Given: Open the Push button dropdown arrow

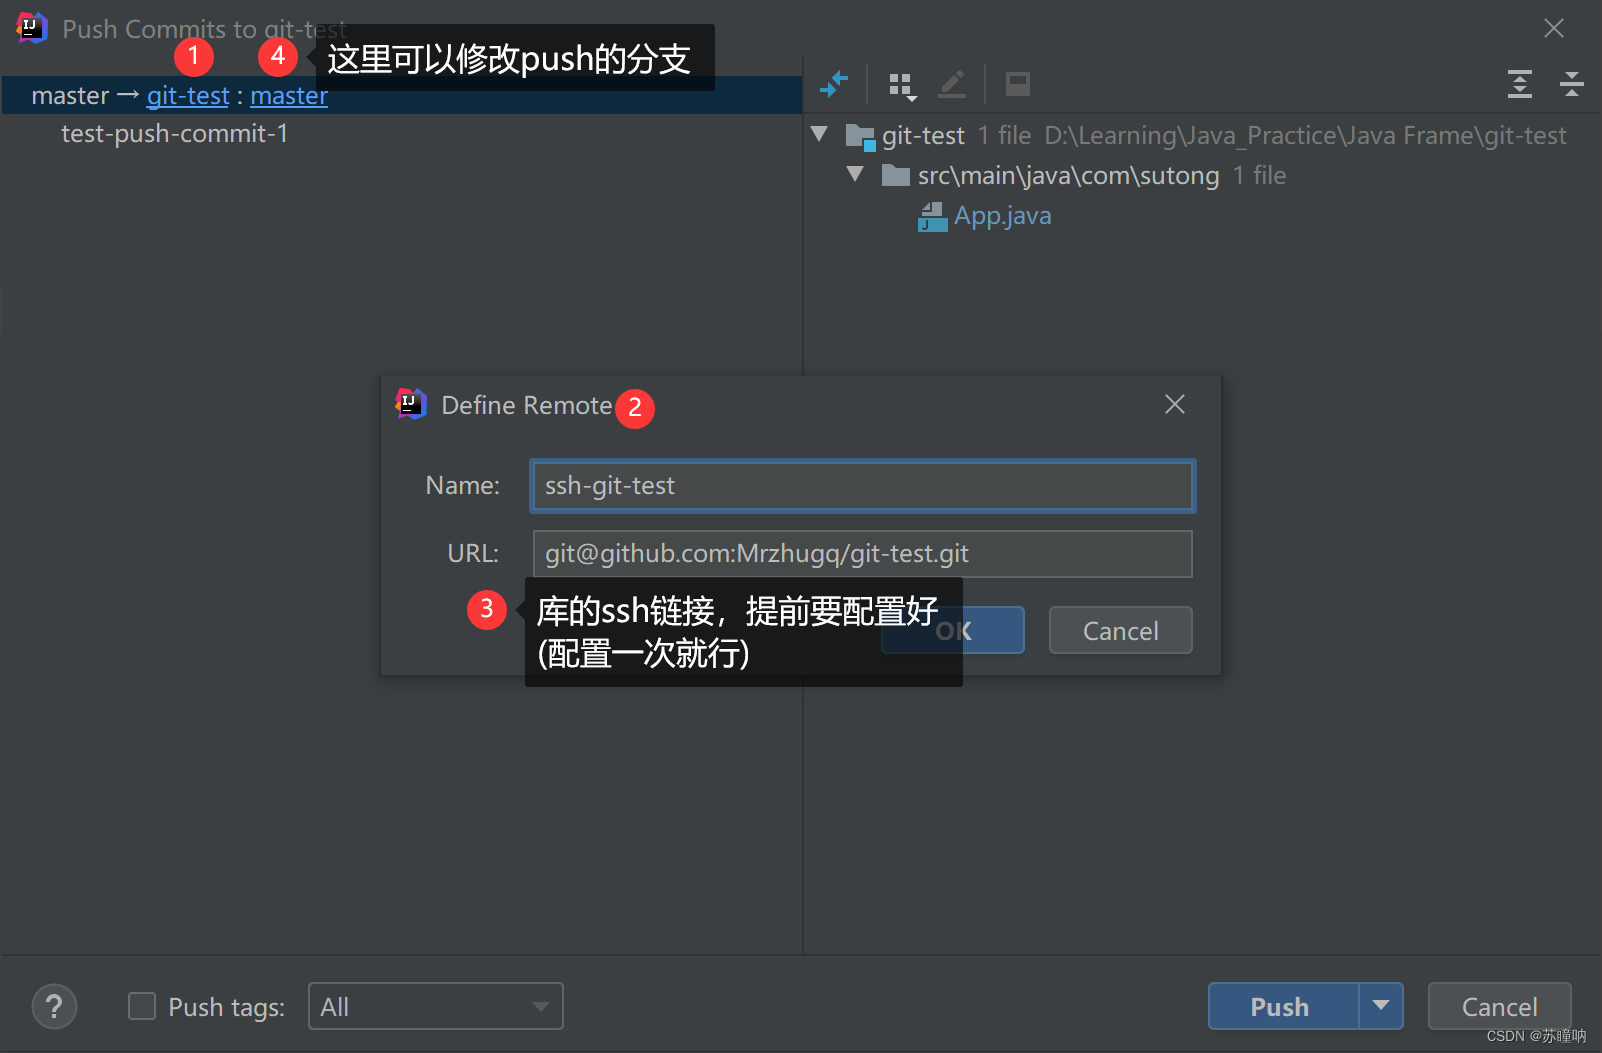Looking at the screenshot, I should pos(1381,1006).
